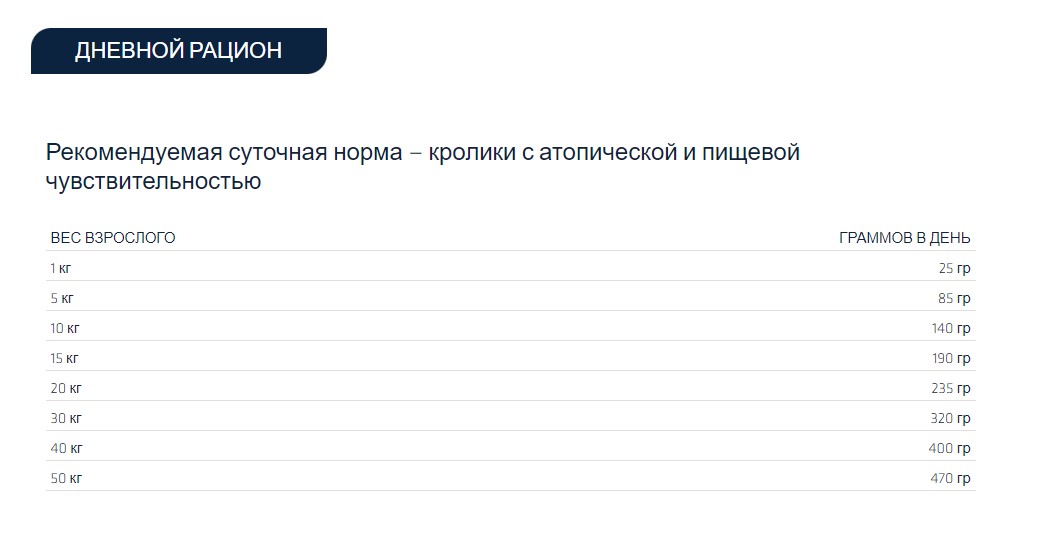1055x540 pixels.
Task: Click the ДНЕВНОЙ РАЦИОН tab header
Action: (179, 51)
